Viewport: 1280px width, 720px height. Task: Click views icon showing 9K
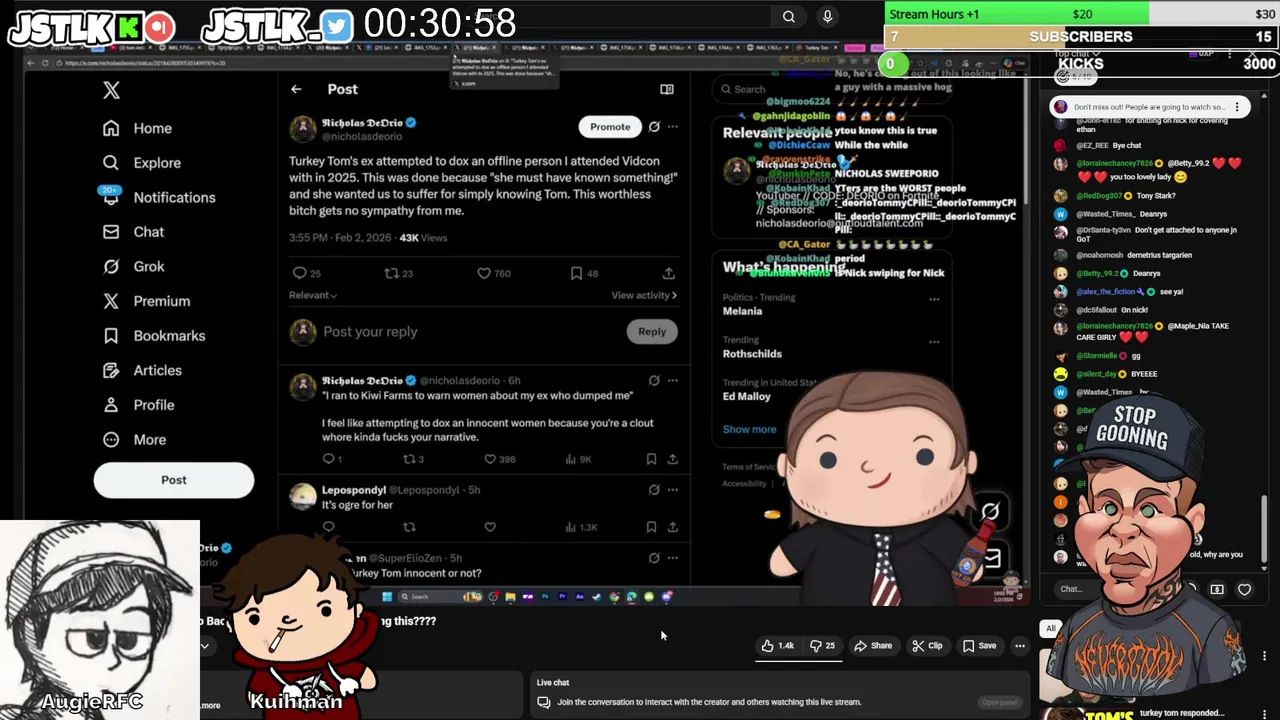(x=571, y=459)
